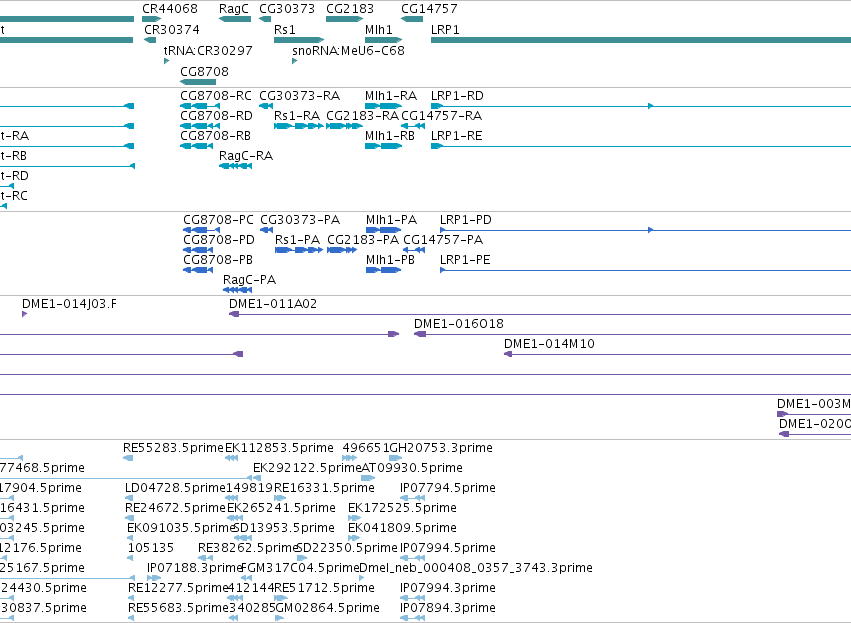The height and width of the screenshot is (623, 851).
Task: Open the CG30373 gene label
Action: [x=287, y=9]
